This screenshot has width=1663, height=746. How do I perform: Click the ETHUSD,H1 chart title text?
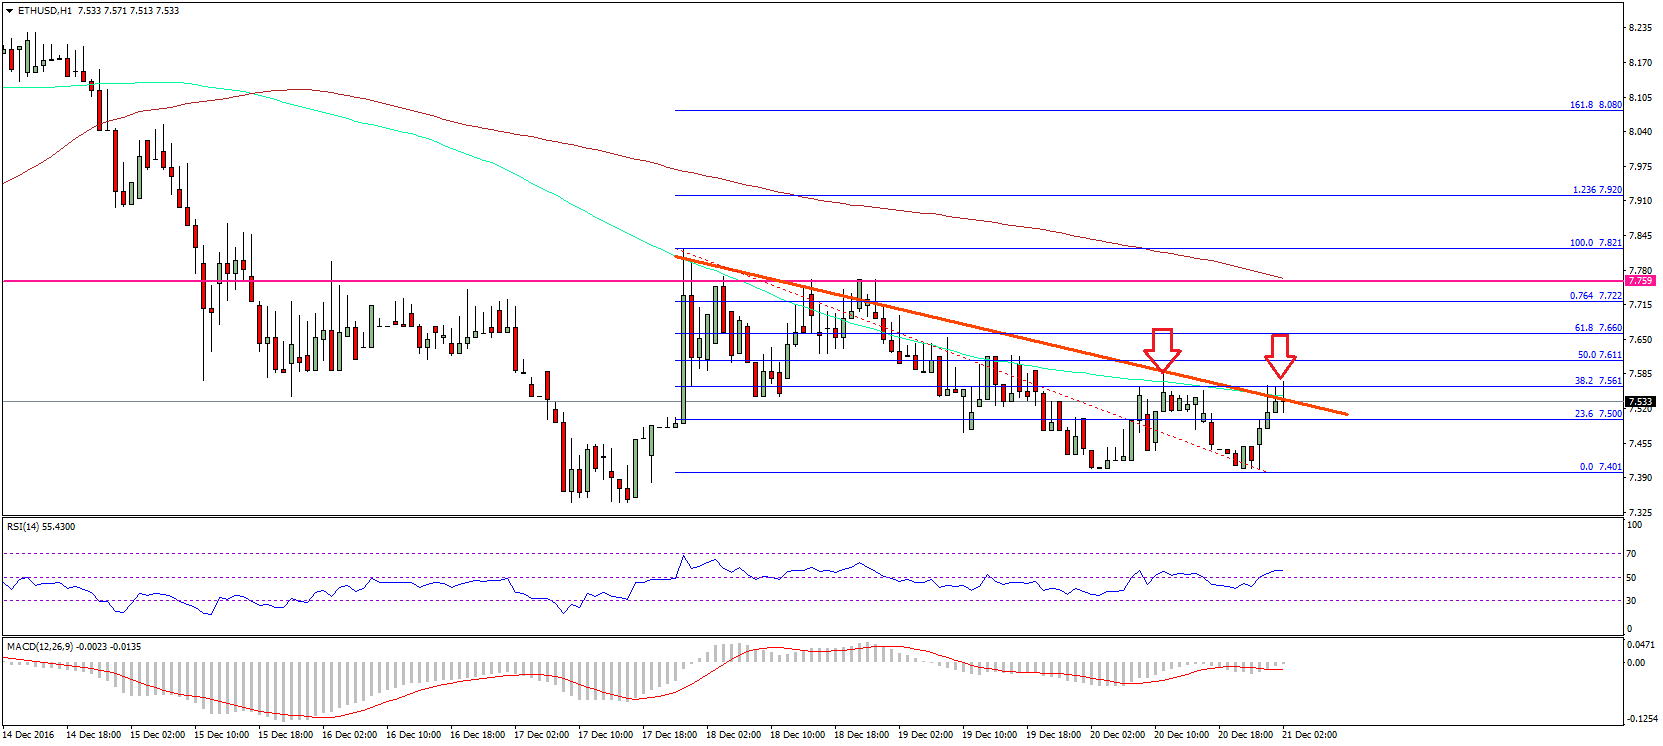(x=45, y=11)
